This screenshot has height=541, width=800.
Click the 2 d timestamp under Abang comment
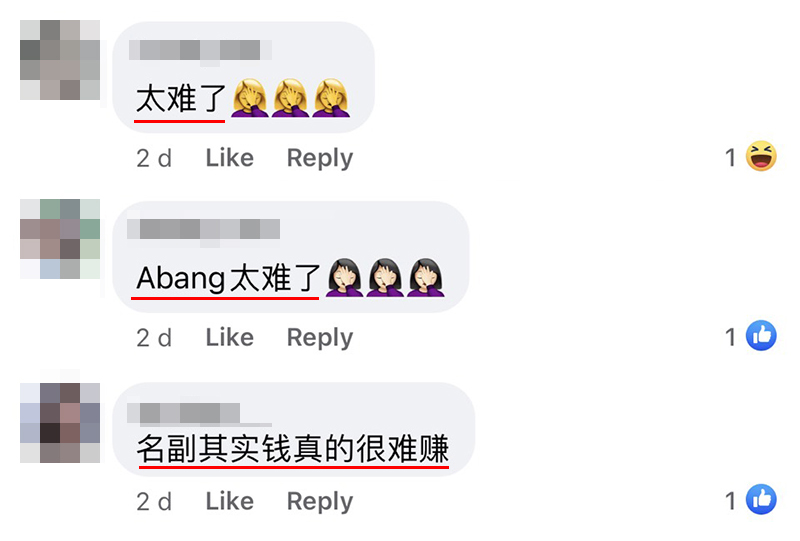154,338
